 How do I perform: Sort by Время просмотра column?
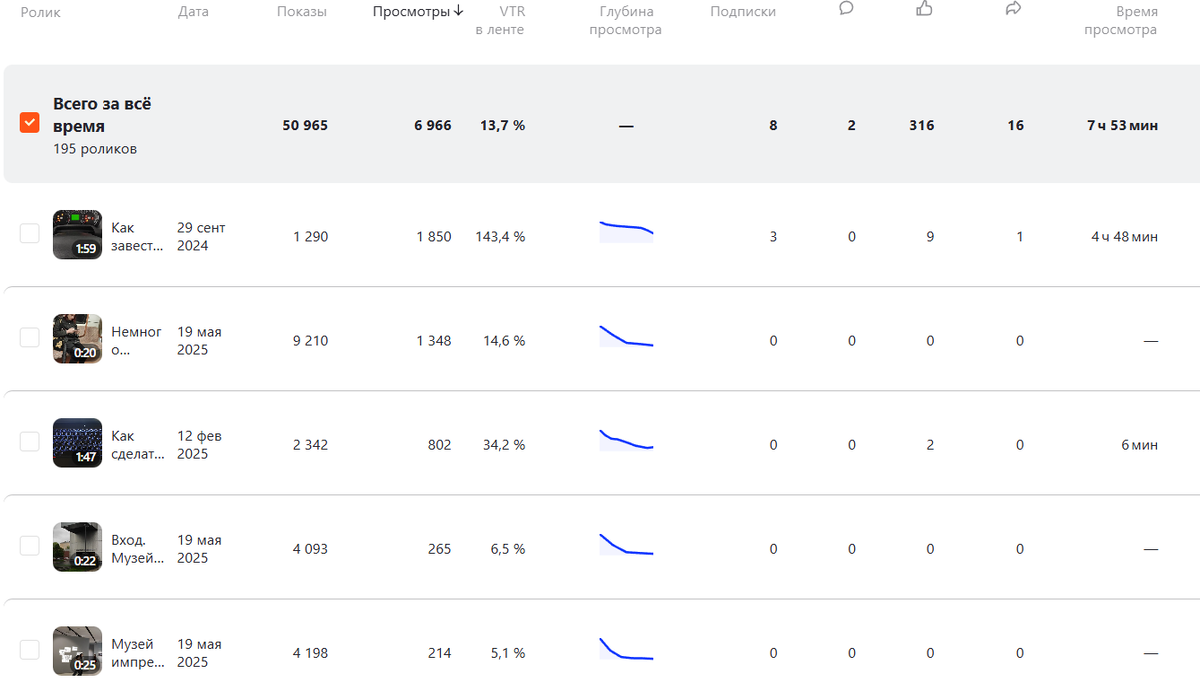coord(1121,21)
